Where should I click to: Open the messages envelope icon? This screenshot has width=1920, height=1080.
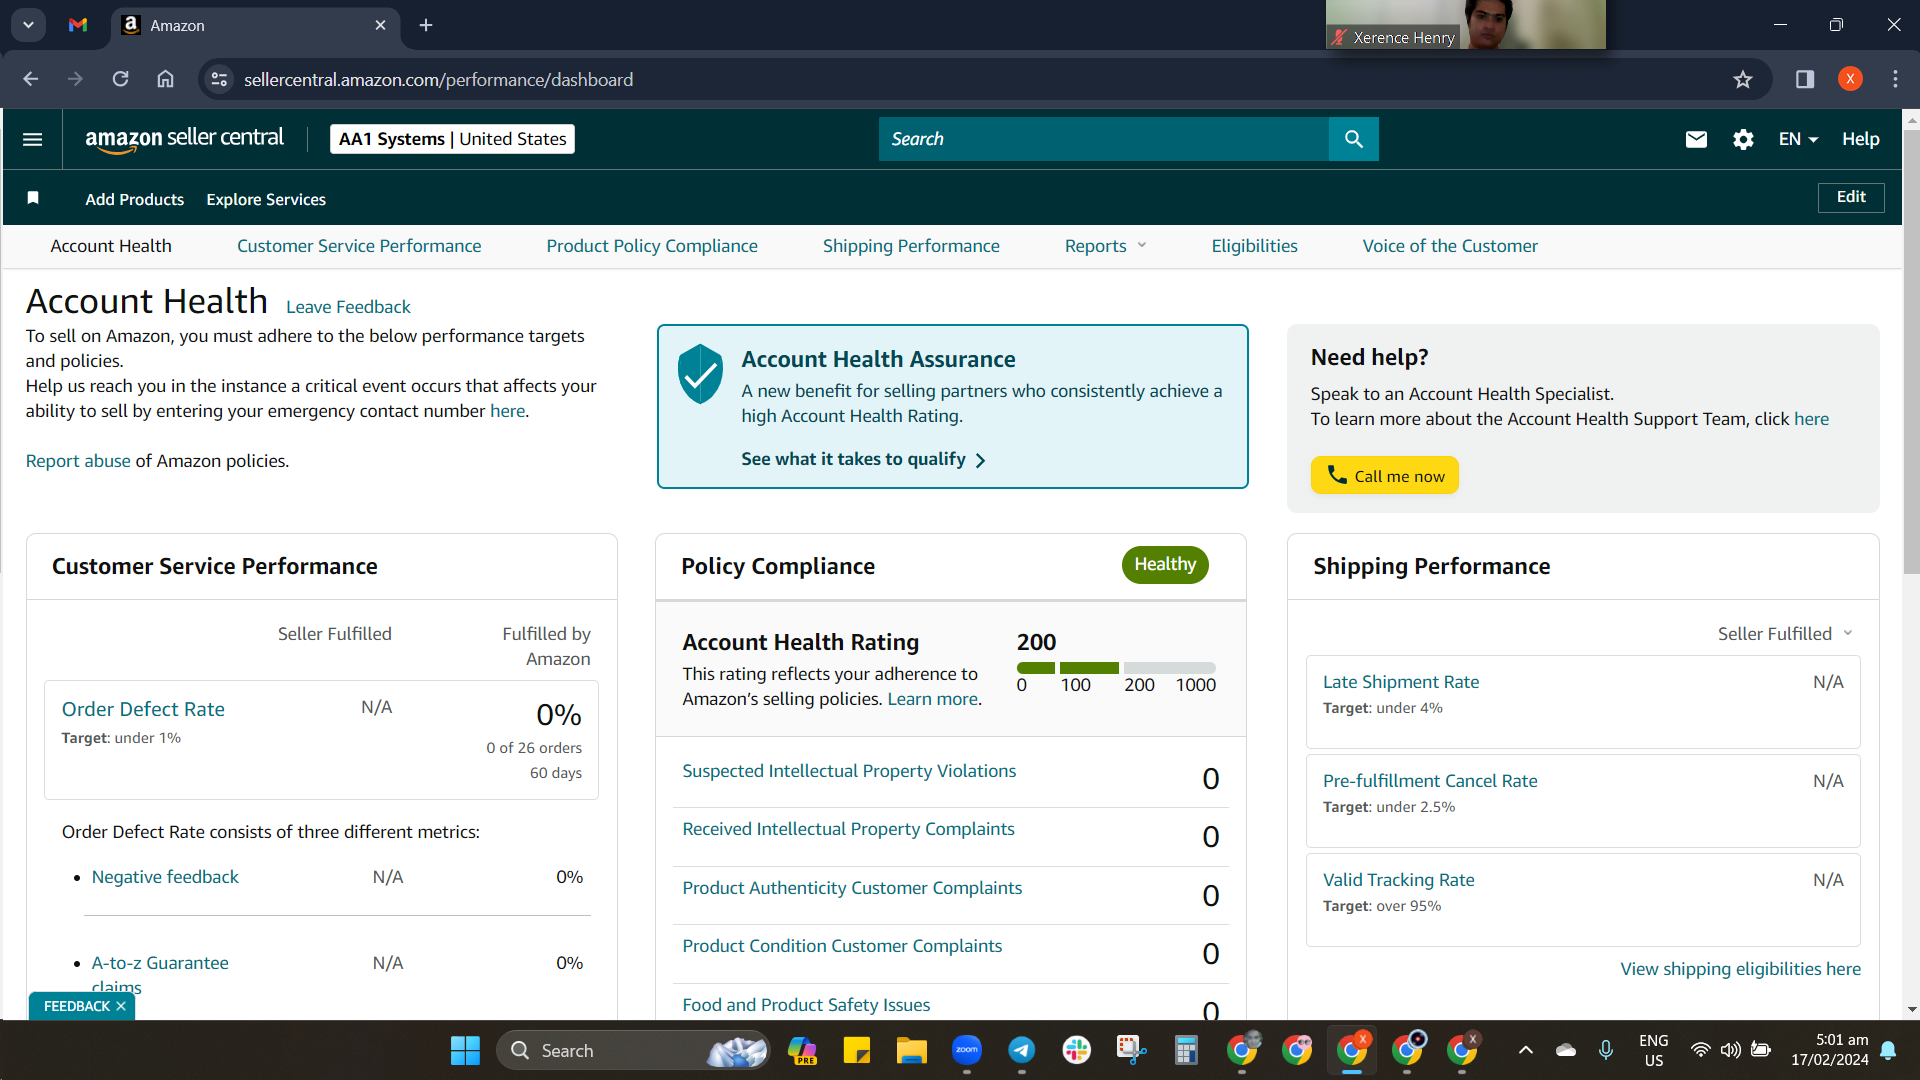(x=1696, y=139)
